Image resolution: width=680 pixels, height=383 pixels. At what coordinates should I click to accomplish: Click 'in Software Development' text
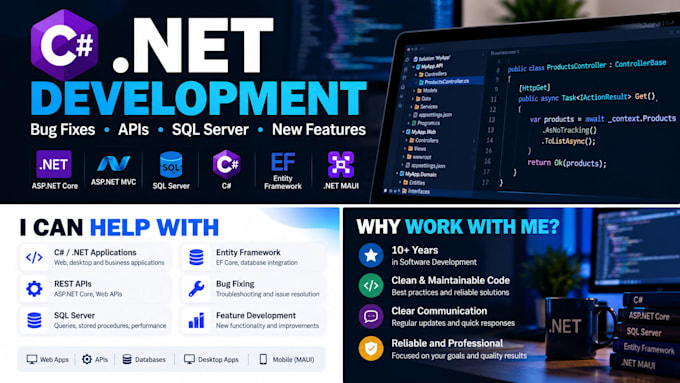tap(434, 262)
